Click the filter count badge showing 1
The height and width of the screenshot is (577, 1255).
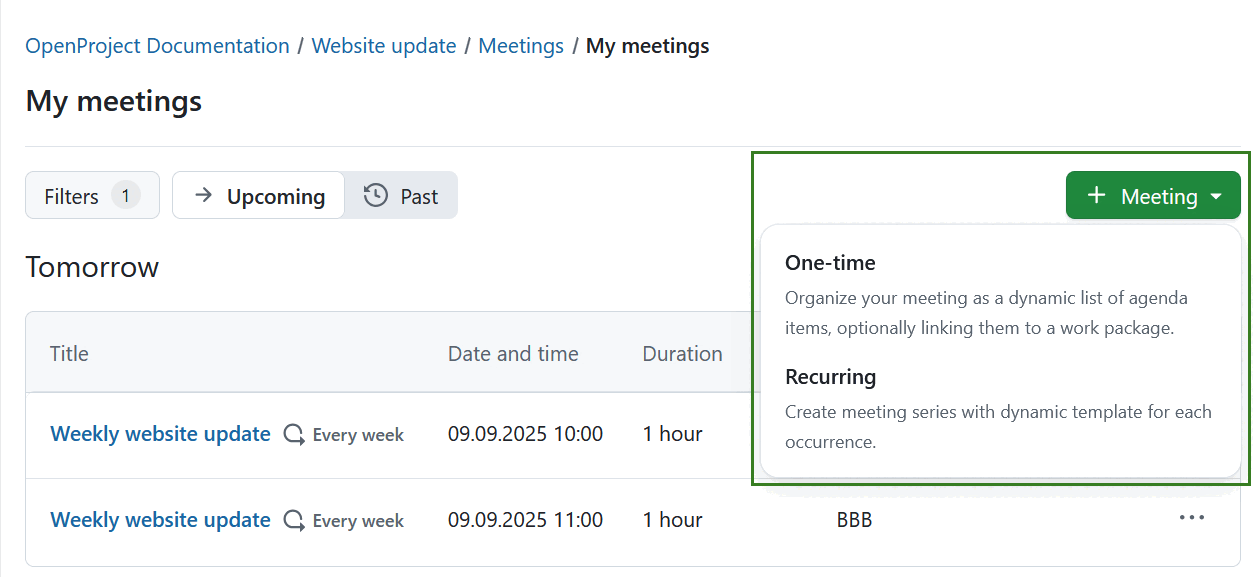pos(128,195)
